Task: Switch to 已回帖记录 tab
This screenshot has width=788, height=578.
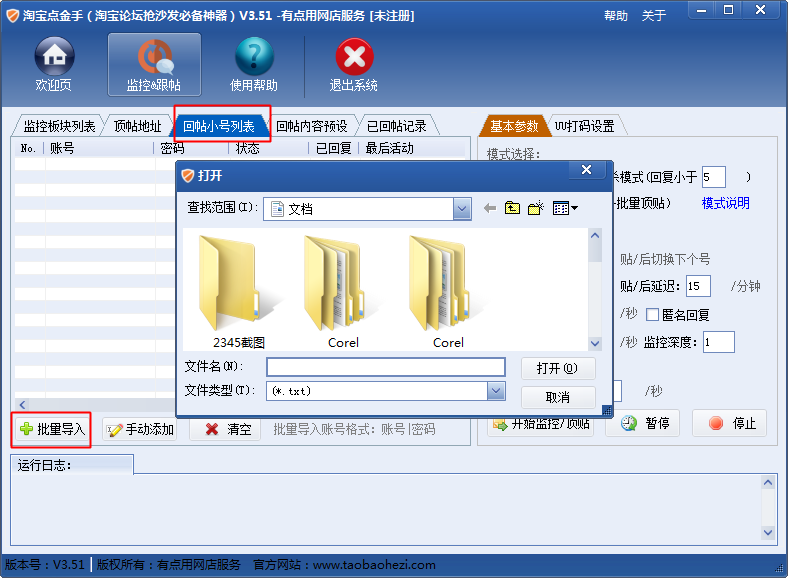Action: click(397, 126)
